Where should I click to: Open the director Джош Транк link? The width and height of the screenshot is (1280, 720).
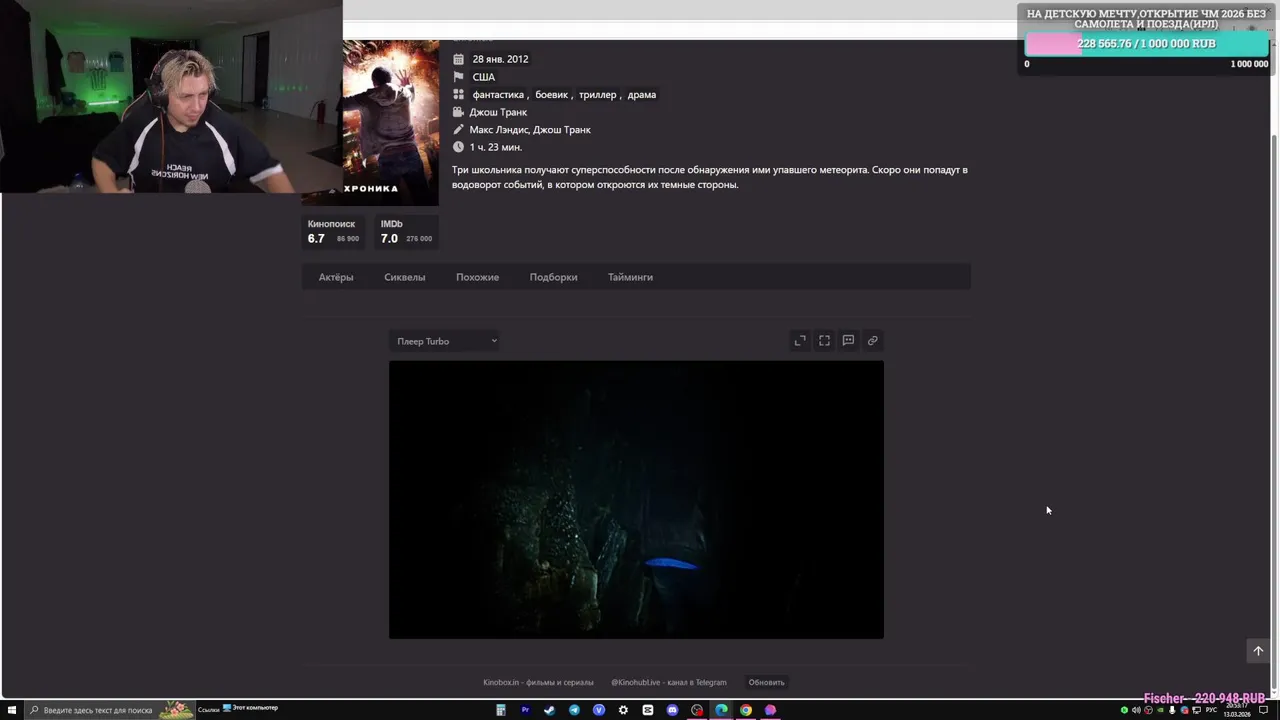498,112
